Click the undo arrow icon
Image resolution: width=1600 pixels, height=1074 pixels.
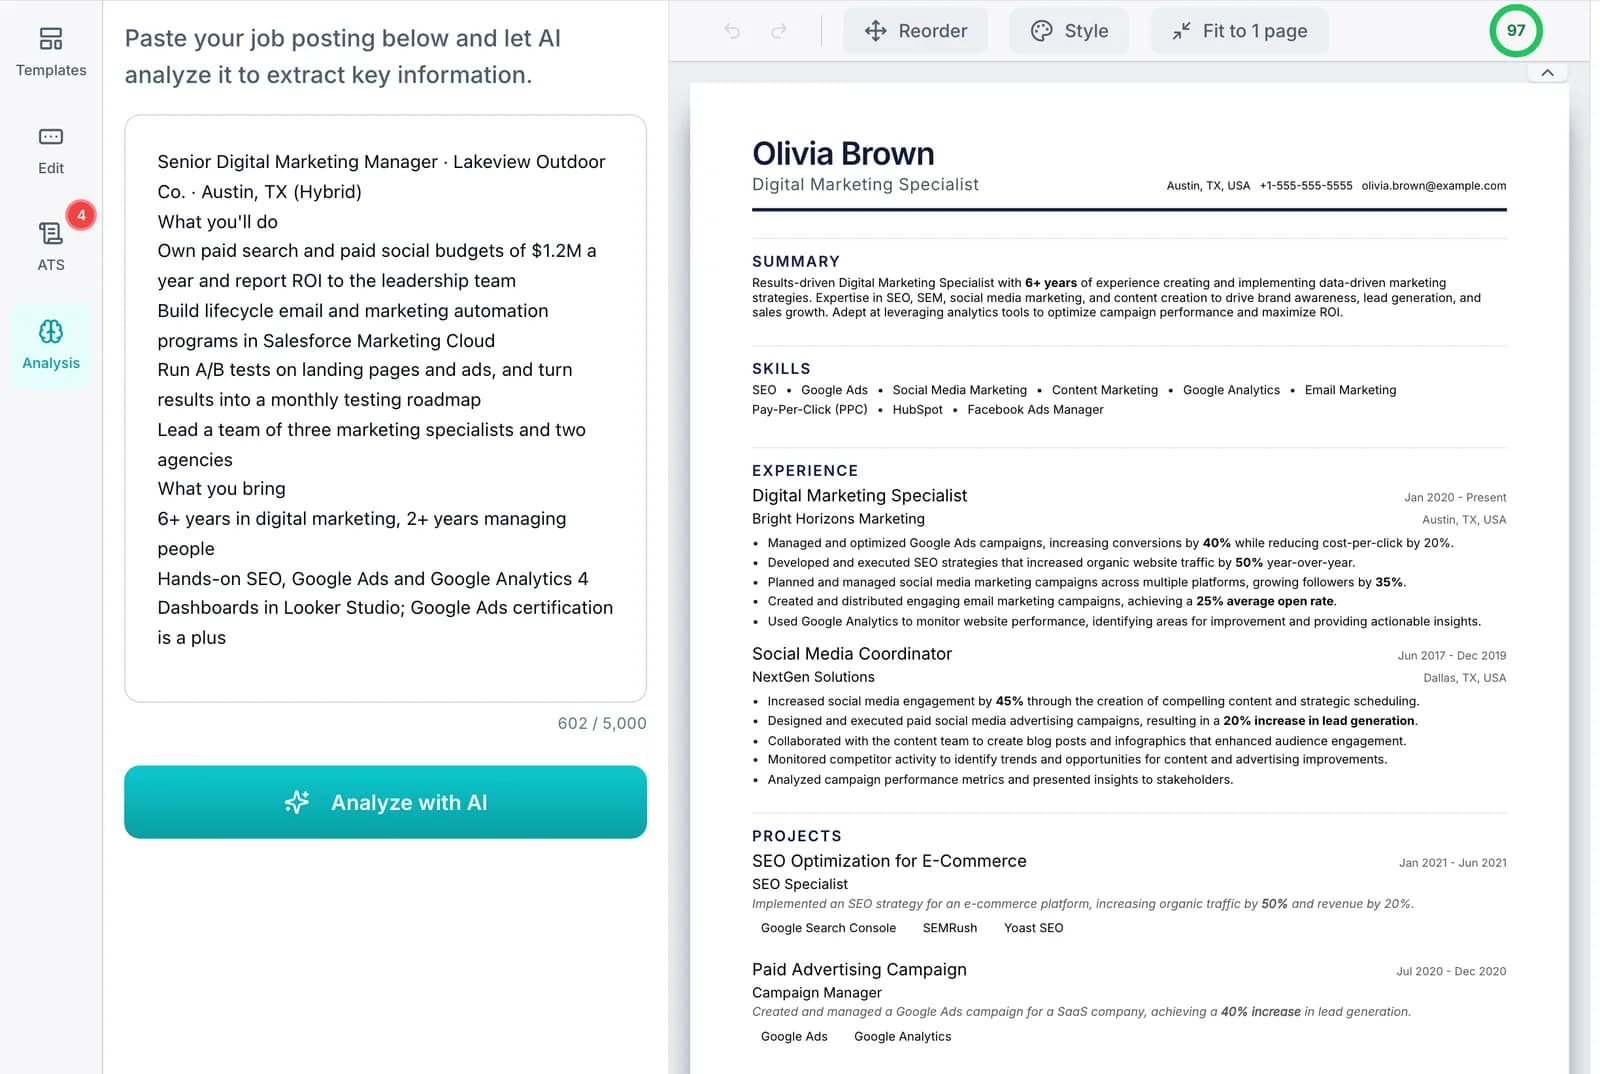732,31
